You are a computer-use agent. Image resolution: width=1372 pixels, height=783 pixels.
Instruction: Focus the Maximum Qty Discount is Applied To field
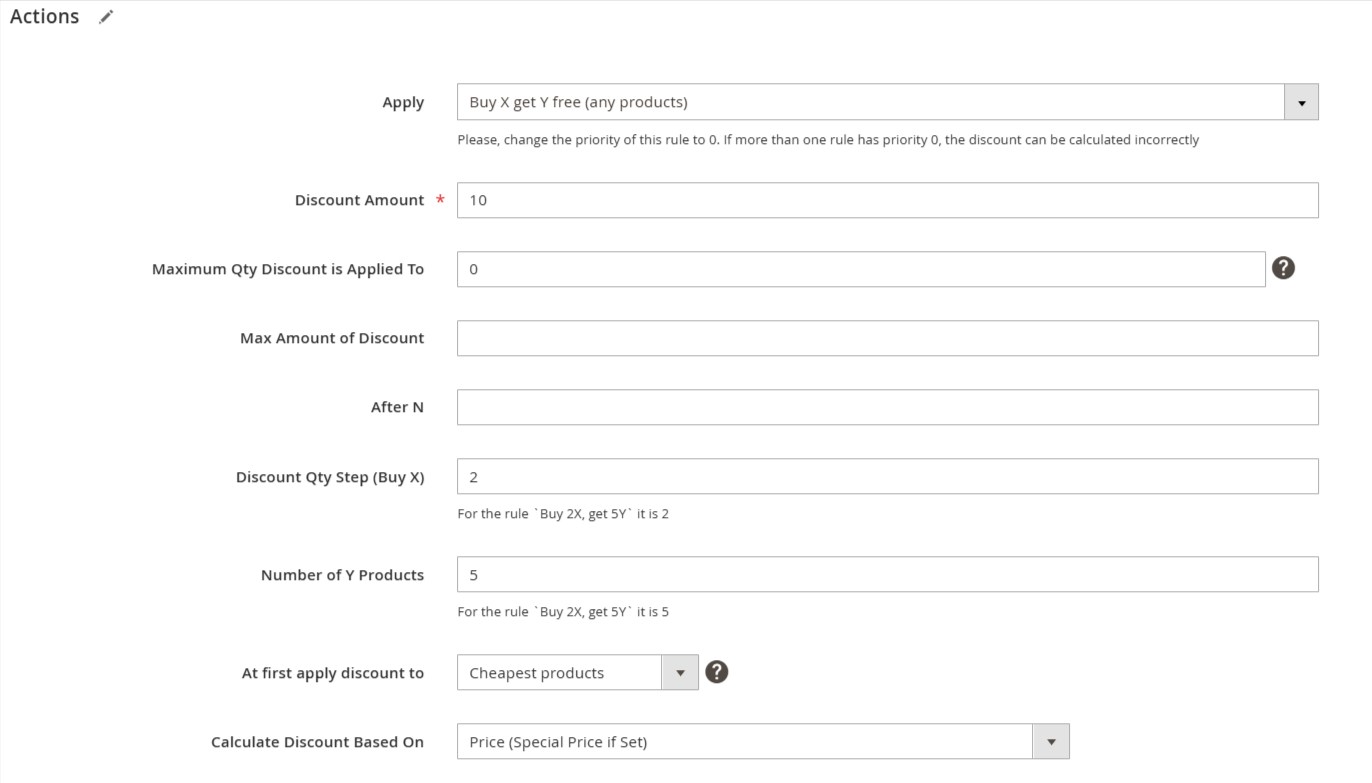pyautogui.click(x=861, y=269)
